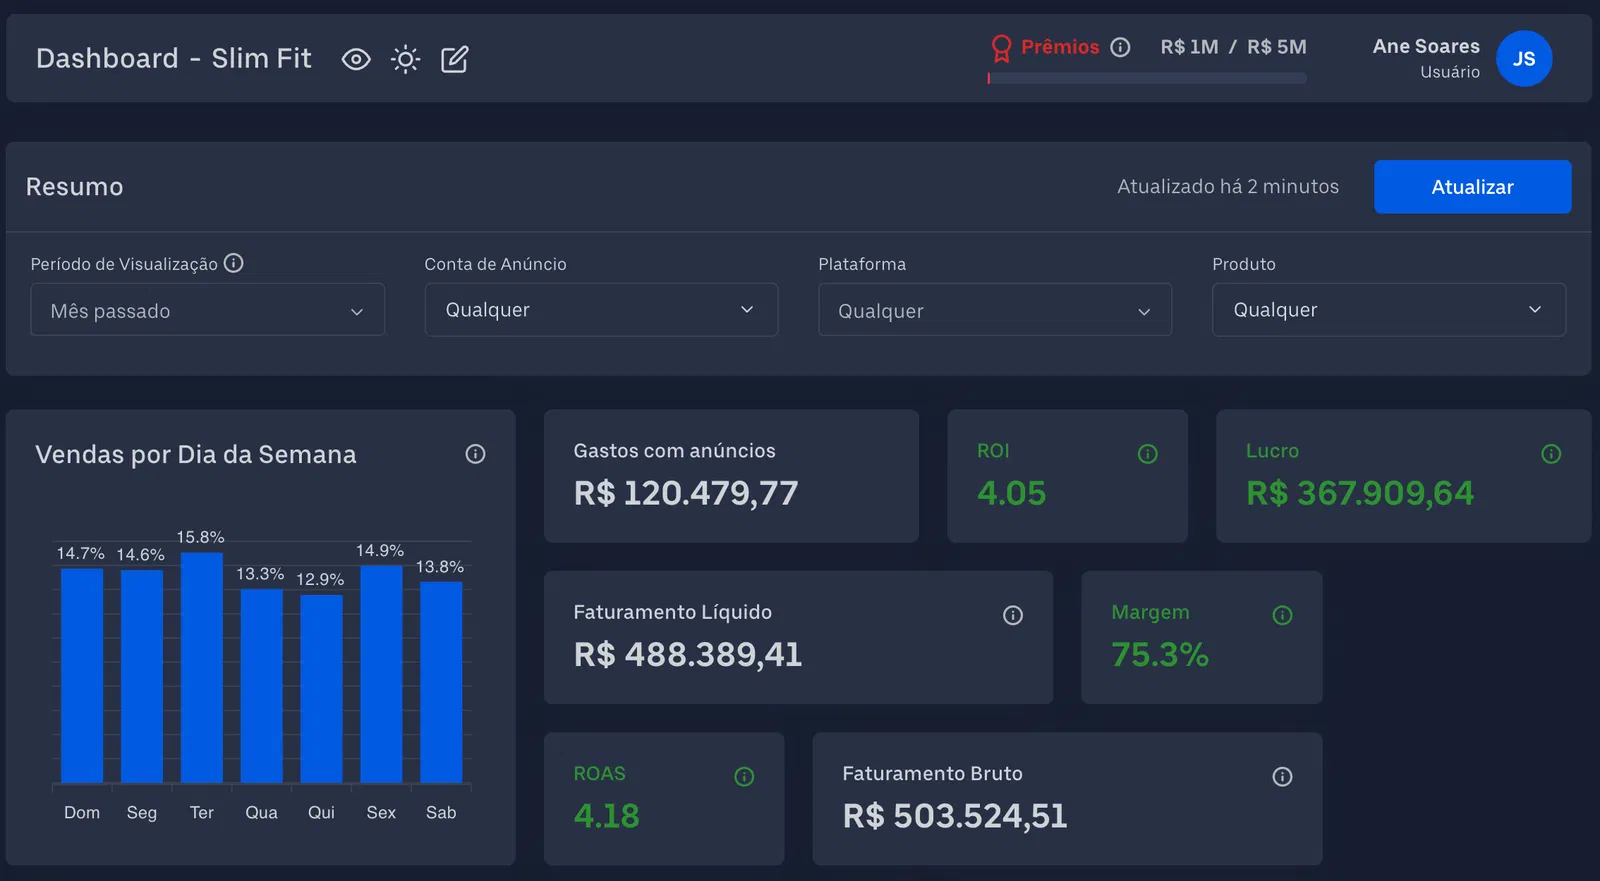Click info icon beside Período de Visualização

[234, 263]
